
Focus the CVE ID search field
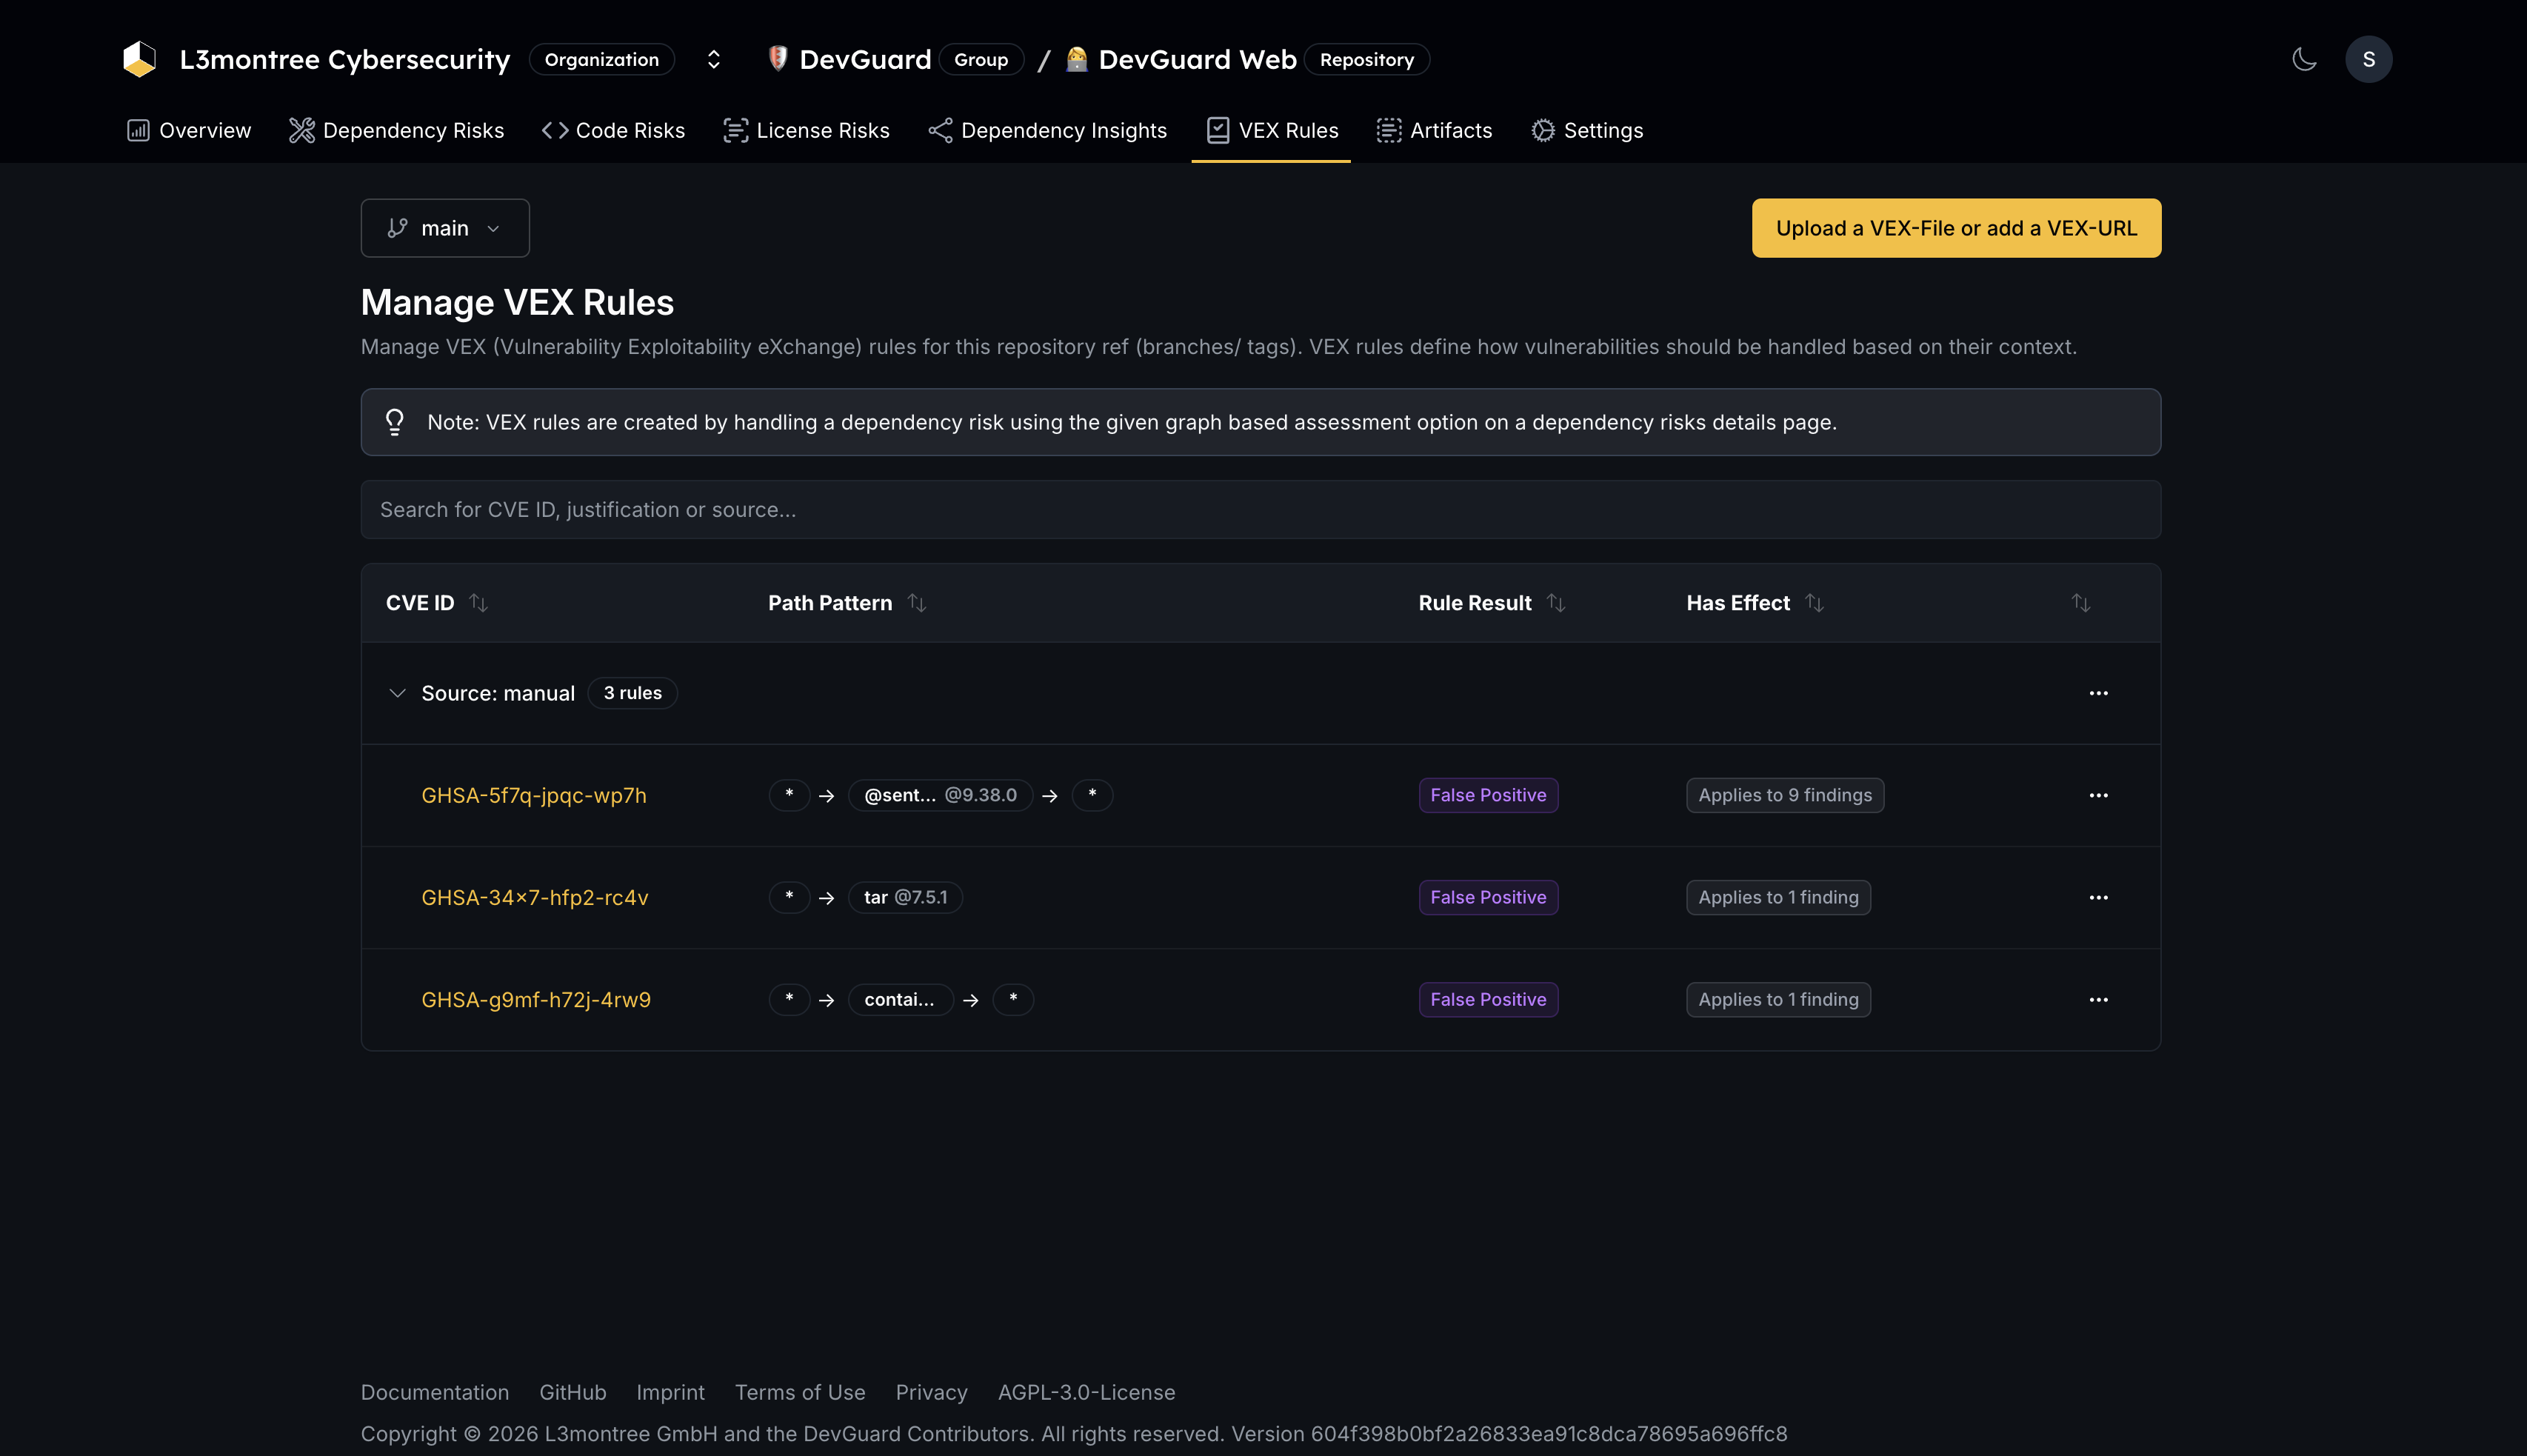pos(1260,510)
